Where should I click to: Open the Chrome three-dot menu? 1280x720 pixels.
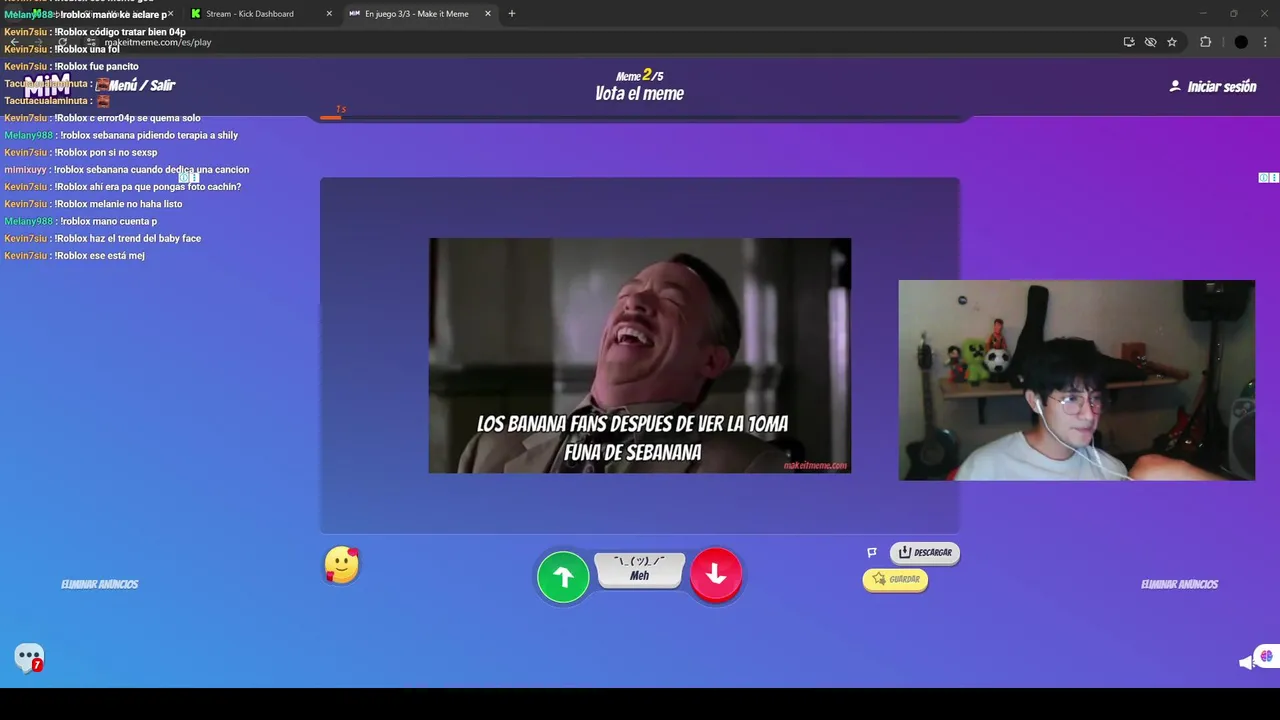coord(1266,42)
